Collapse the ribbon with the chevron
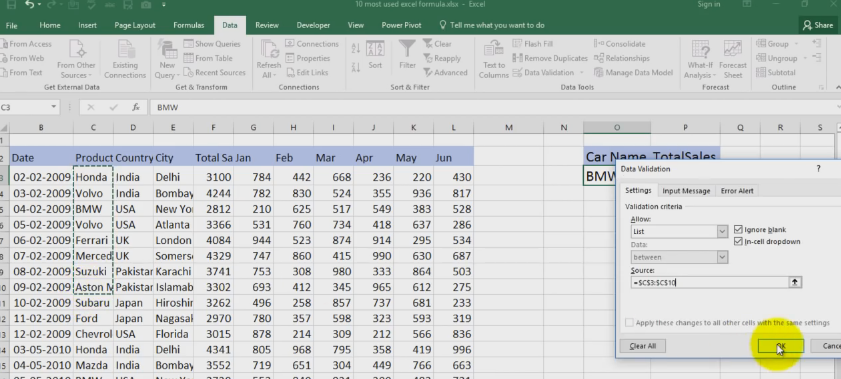Screen dimensions: 841x379 (x=837, y=87)
